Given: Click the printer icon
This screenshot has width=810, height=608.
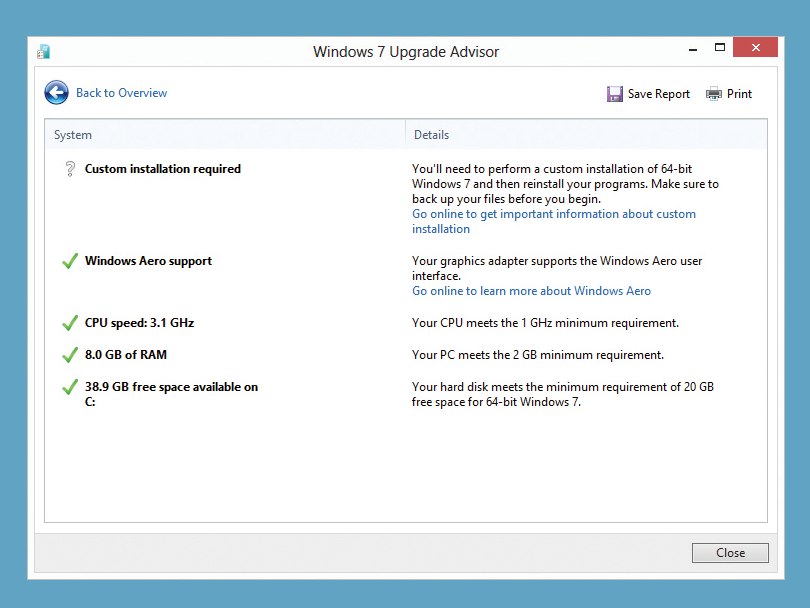Looking at the screenshot, I should click(x=714, y=94).
